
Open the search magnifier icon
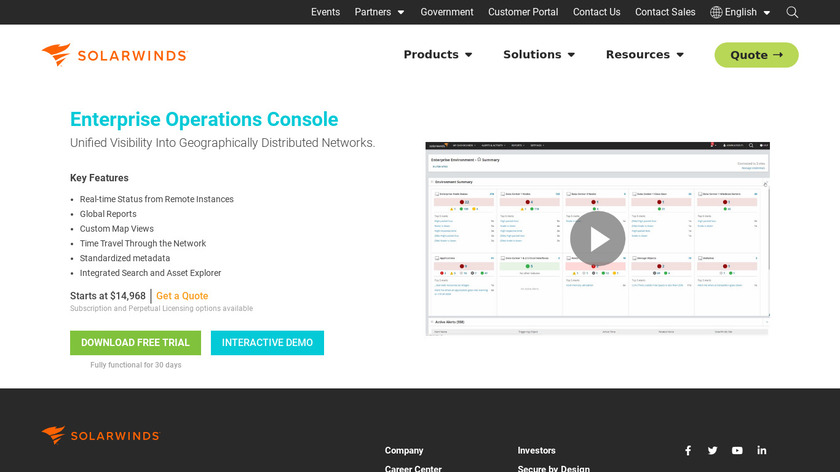coord(792,12)
